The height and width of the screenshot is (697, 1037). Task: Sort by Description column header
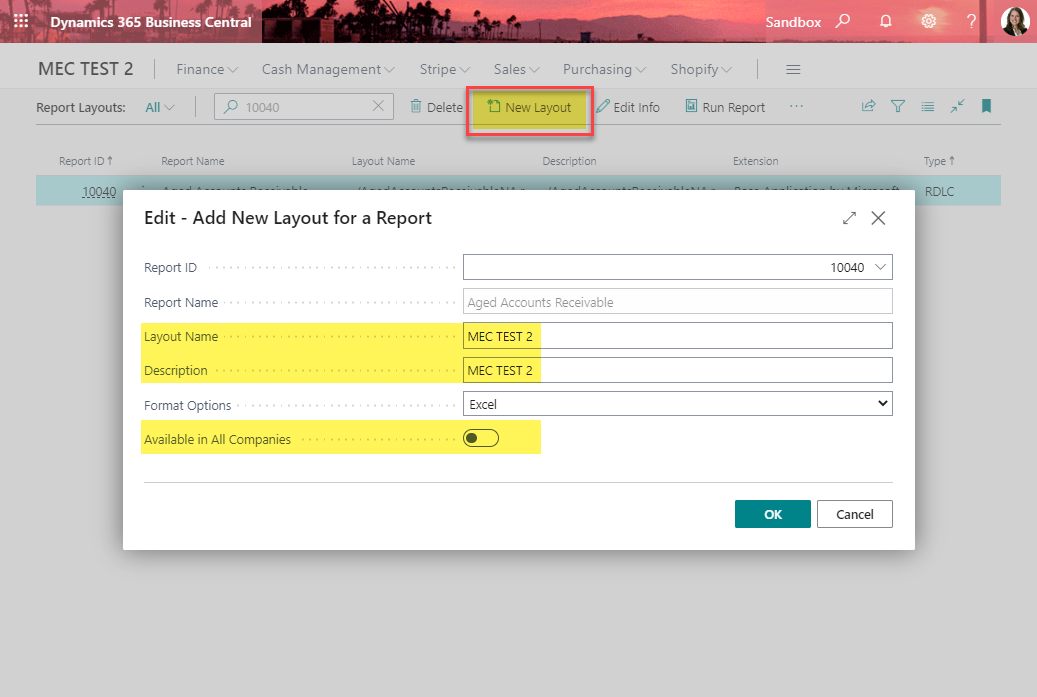pyautogui.click(x=569, y=161)
